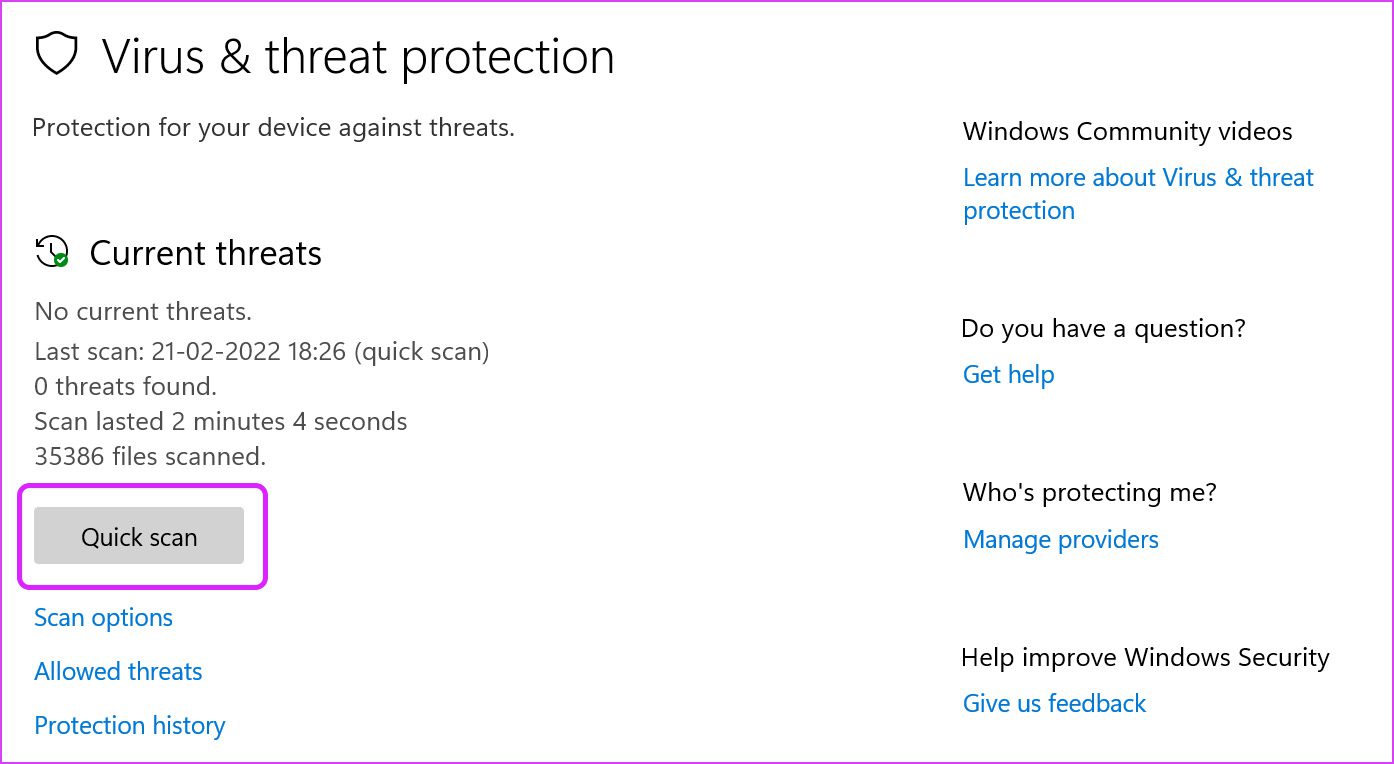Click the Windows Community videos heading
Image resolution: width=1394 pixels, height=764 pixels.
pos(1127,131)
